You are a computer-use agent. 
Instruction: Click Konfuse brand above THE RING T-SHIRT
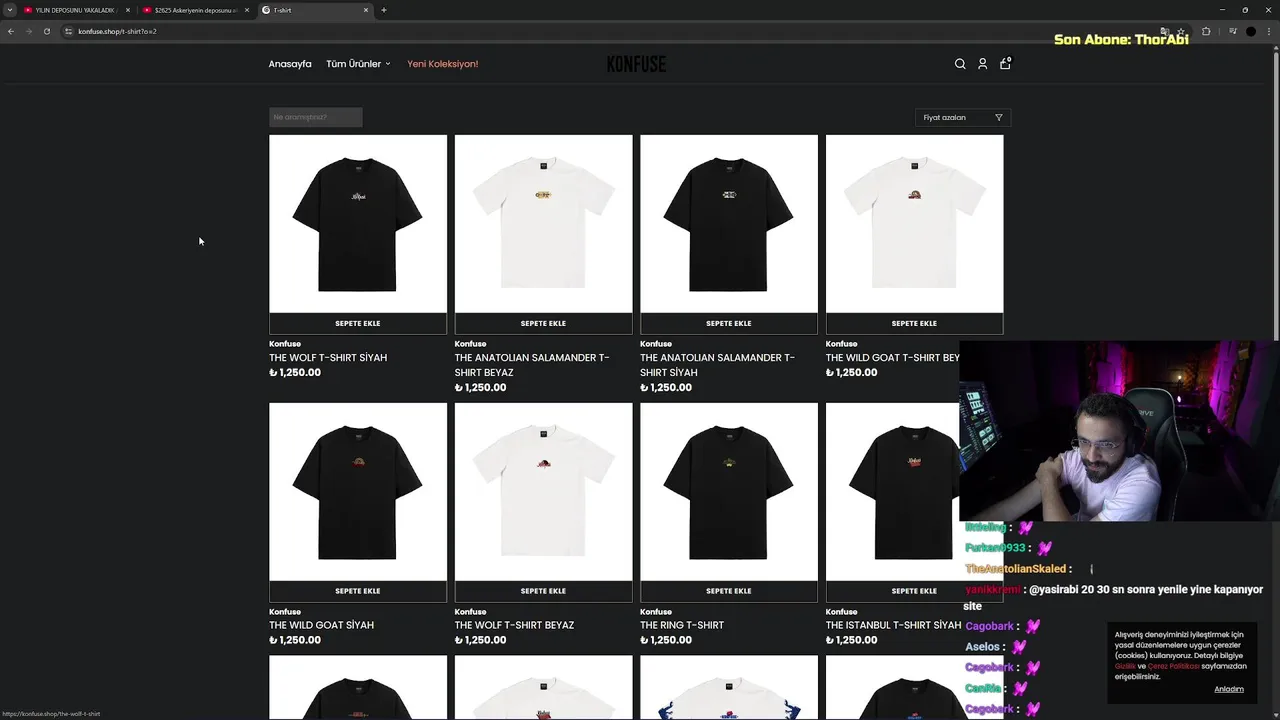(656, 612)
